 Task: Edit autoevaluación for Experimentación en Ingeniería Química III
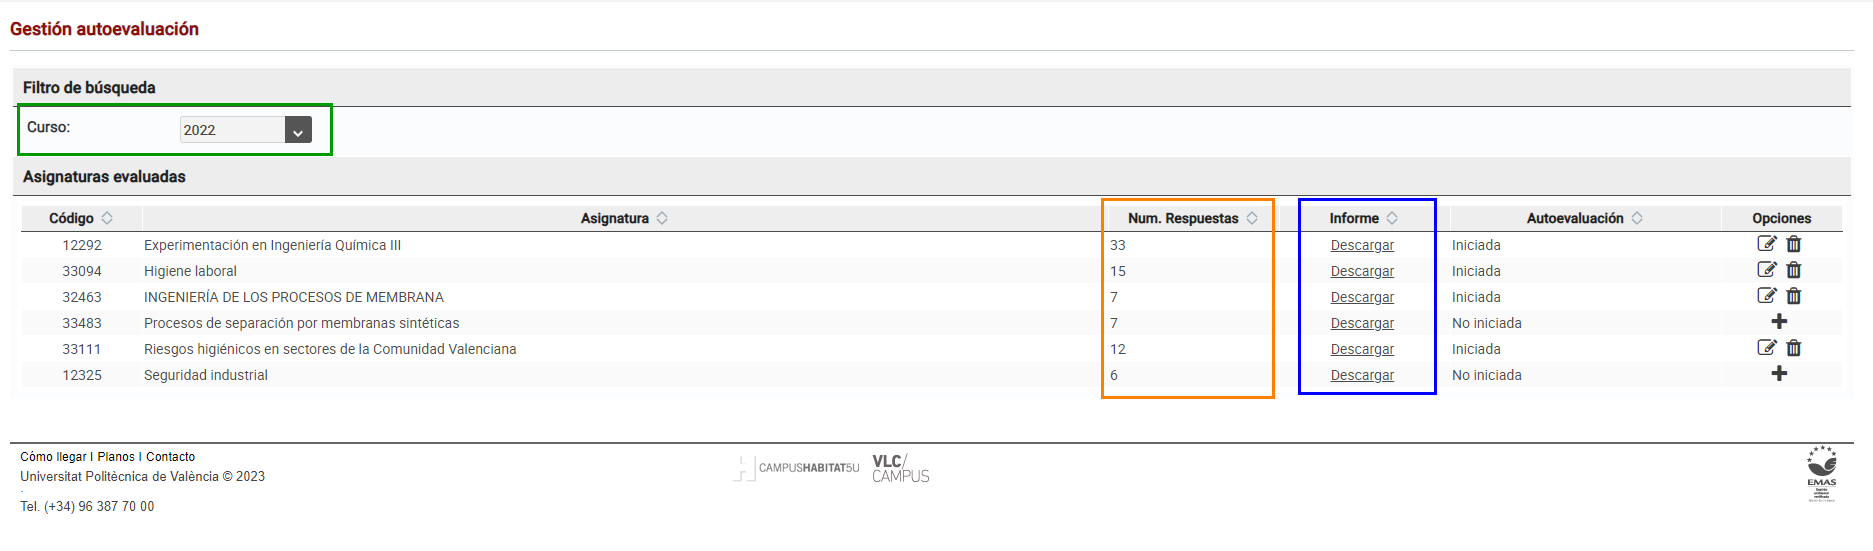pos(1766,244)
